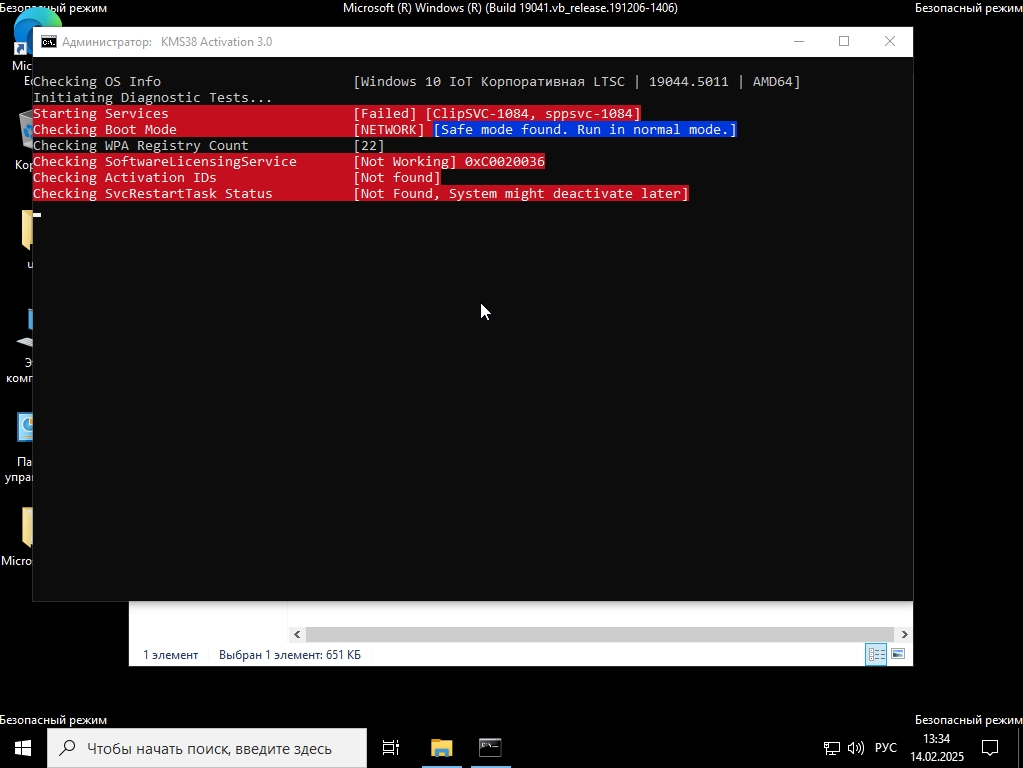Click the '[Failed] [ClipSVC-1084, sppsvc-1084]' result
Screen dimensions: 1023x768
tap(497, 114)
